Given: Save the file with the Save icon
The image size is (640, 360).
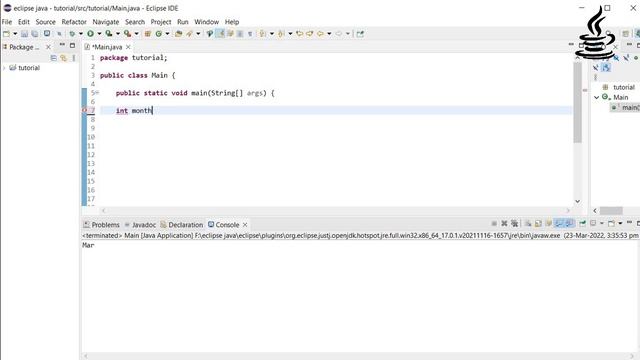Looking at the screenshot, I should click(x=24, y=34).
